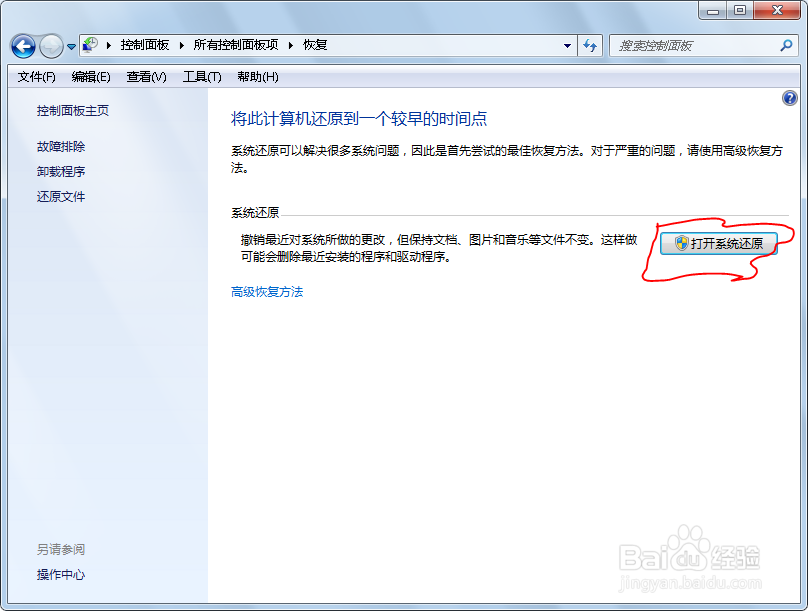Screen dimensions: 808x611
Task: Click the blue help question mark icon
Action: (790, 99)
